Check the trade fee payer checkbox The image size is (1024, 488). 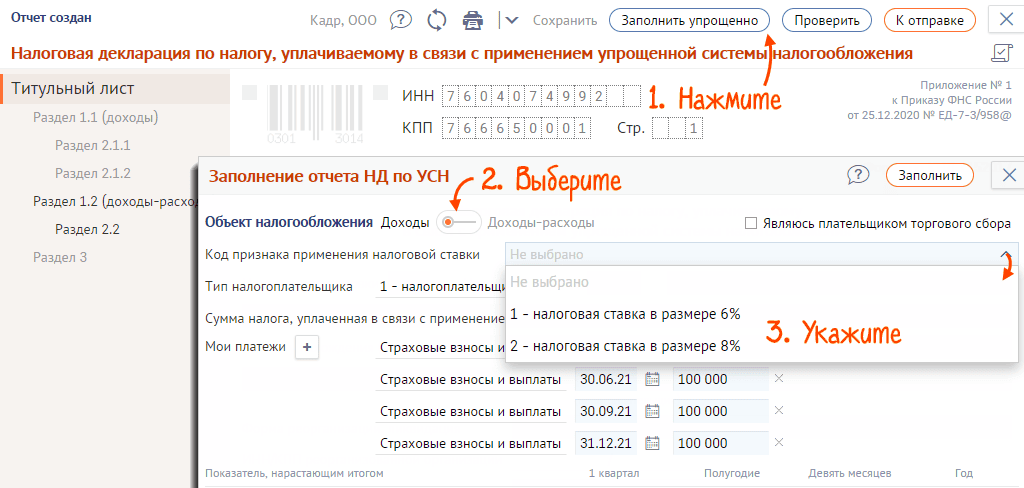pyautogui.click(x=751, y=223)
